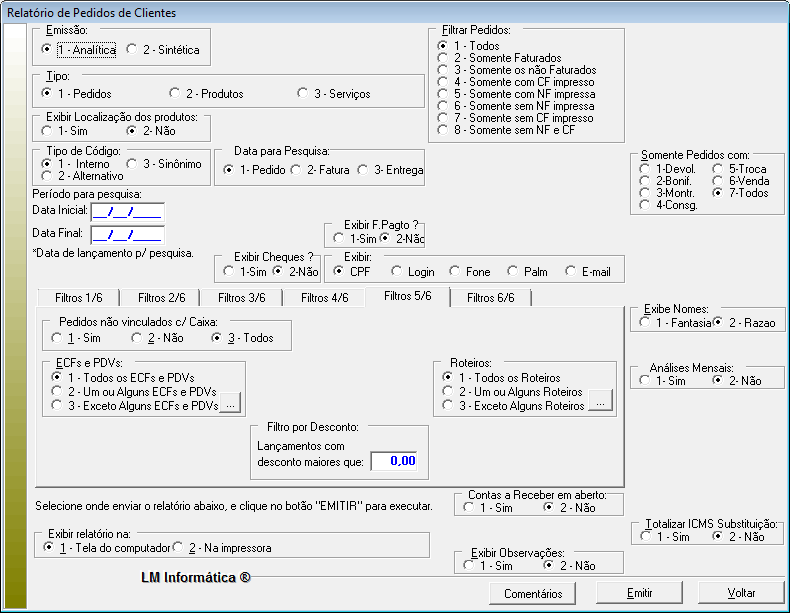This screenshot has width=790, height=613.
Task: Click the Data Inicial date field
Action: point(127,211)
